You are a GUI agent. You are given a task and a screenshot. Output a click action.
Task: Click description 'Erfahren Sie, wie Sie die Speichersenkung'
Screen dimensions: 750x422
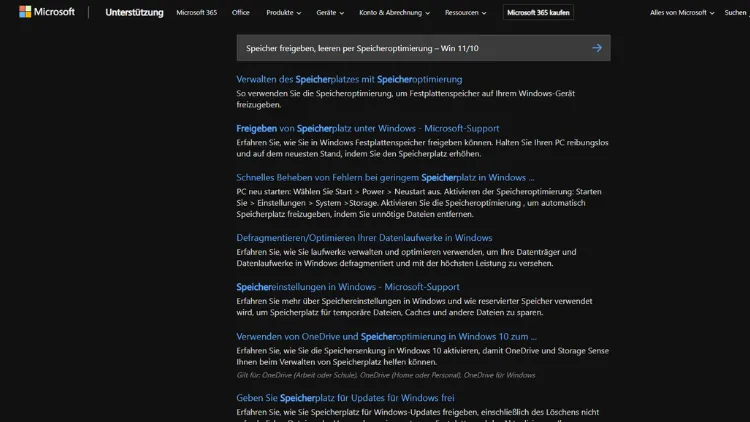(422, 356)
